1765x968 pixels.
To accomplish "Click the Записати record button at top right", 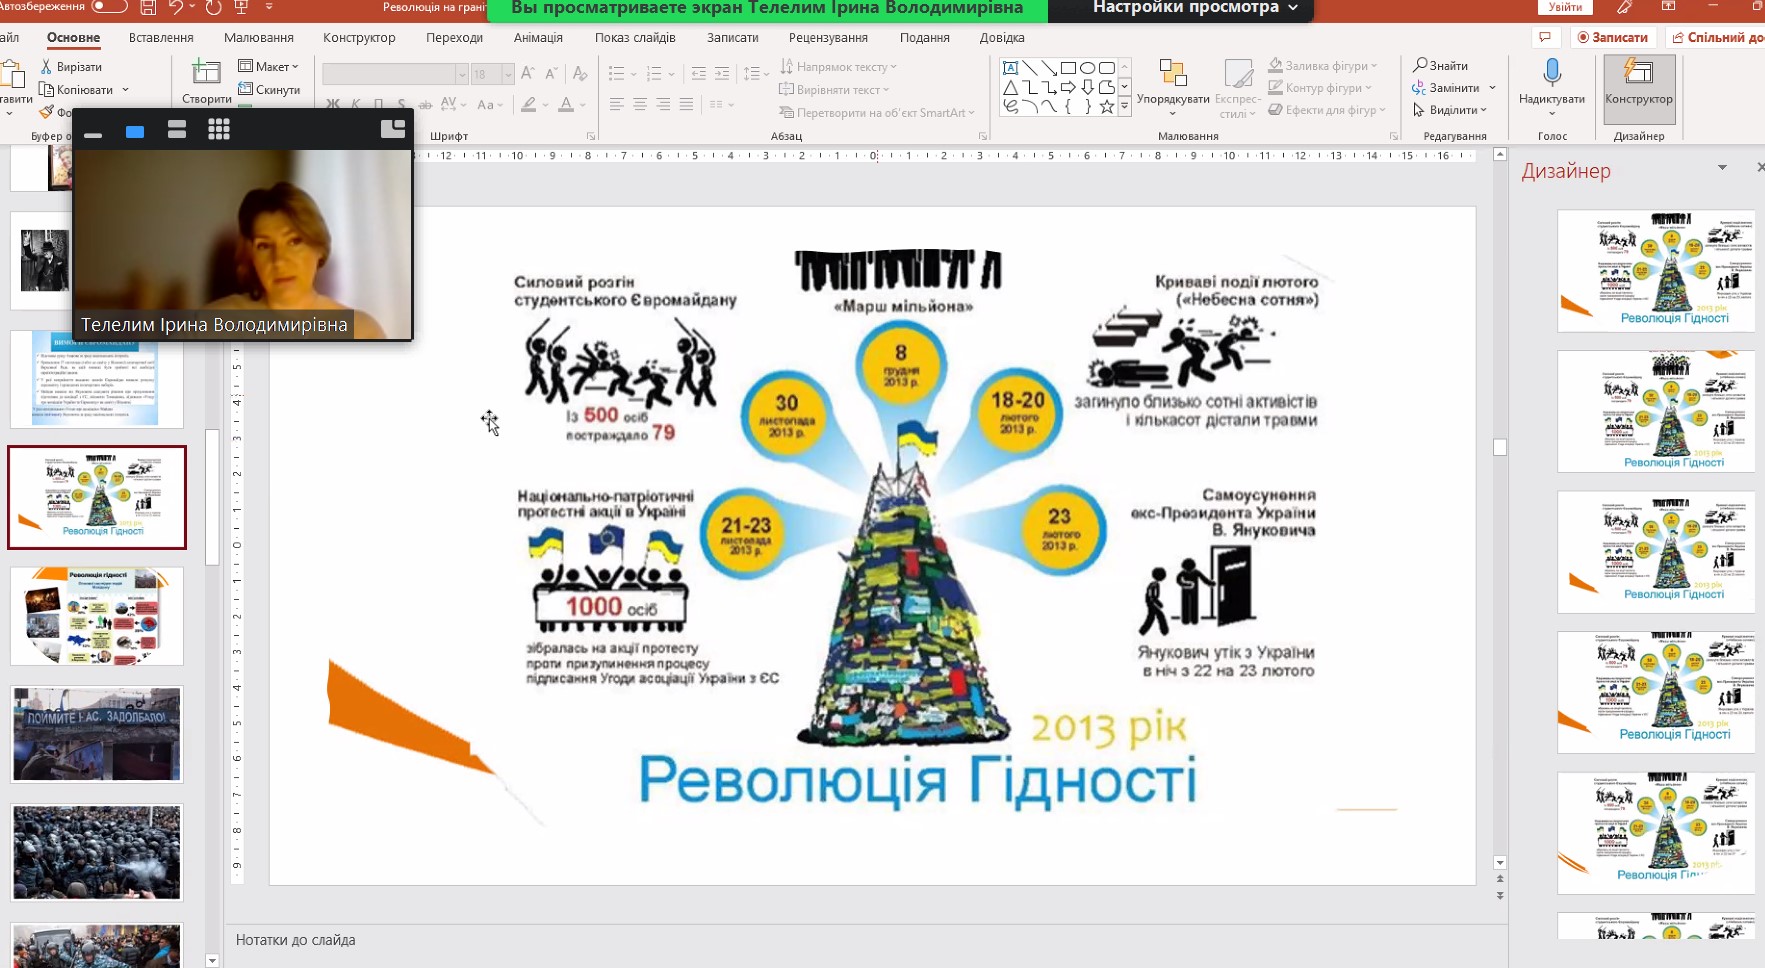I will pyautogui.click(x=1612, y=38).
